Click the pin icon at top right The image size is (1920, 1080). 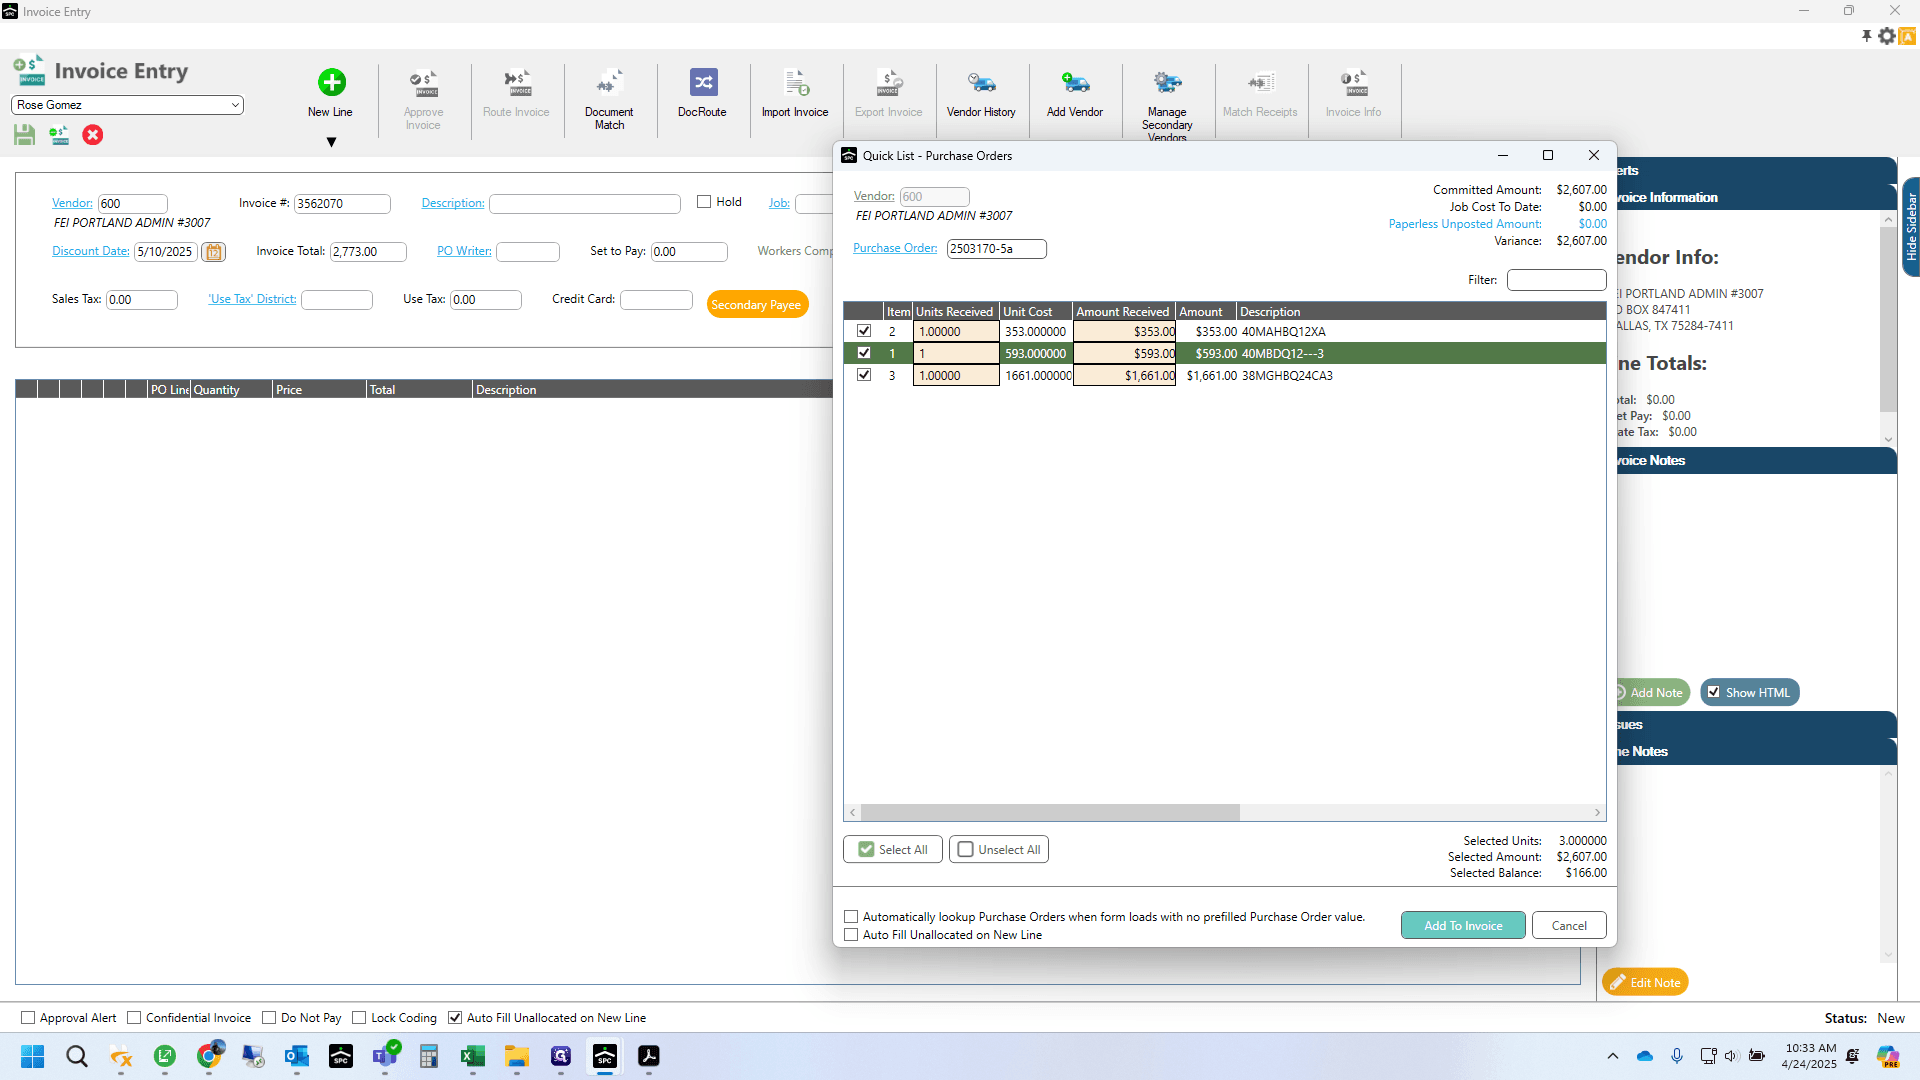click(x=1866, y=36)
